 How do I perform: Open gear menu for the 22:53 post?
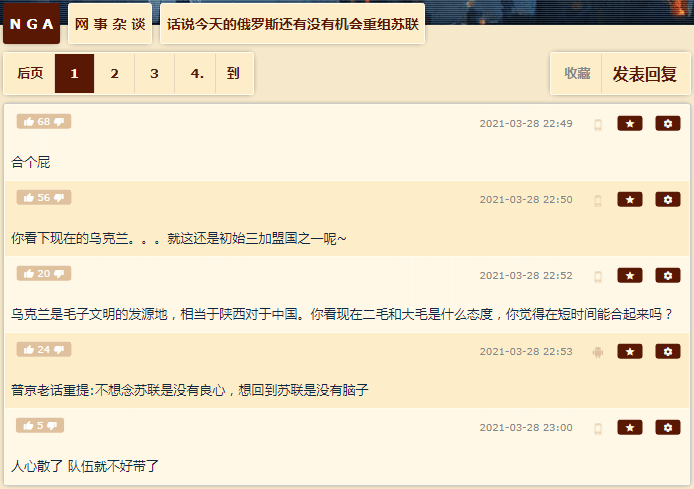coord(667,352)
